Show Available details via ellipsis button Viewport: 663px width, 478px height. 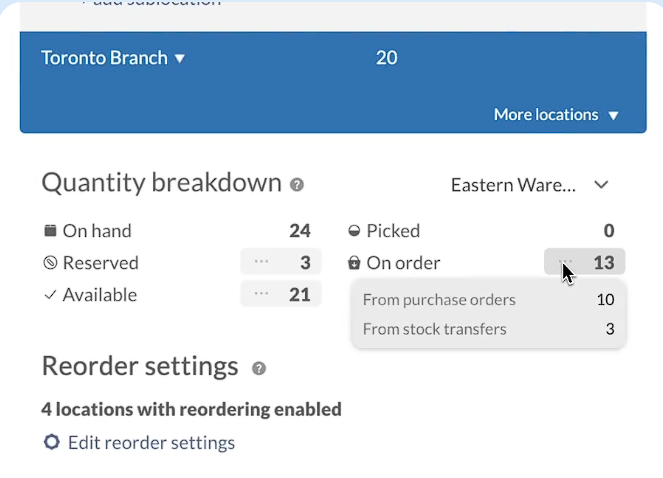point(261,294)
